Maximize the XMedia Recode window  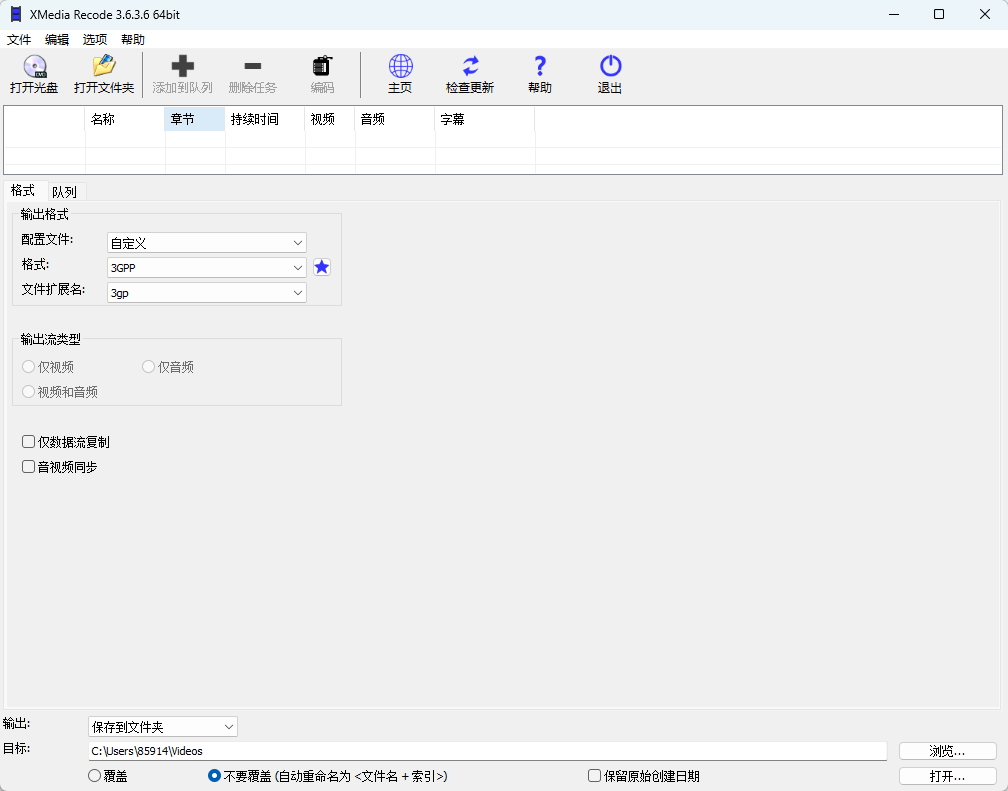coord(939,14)
